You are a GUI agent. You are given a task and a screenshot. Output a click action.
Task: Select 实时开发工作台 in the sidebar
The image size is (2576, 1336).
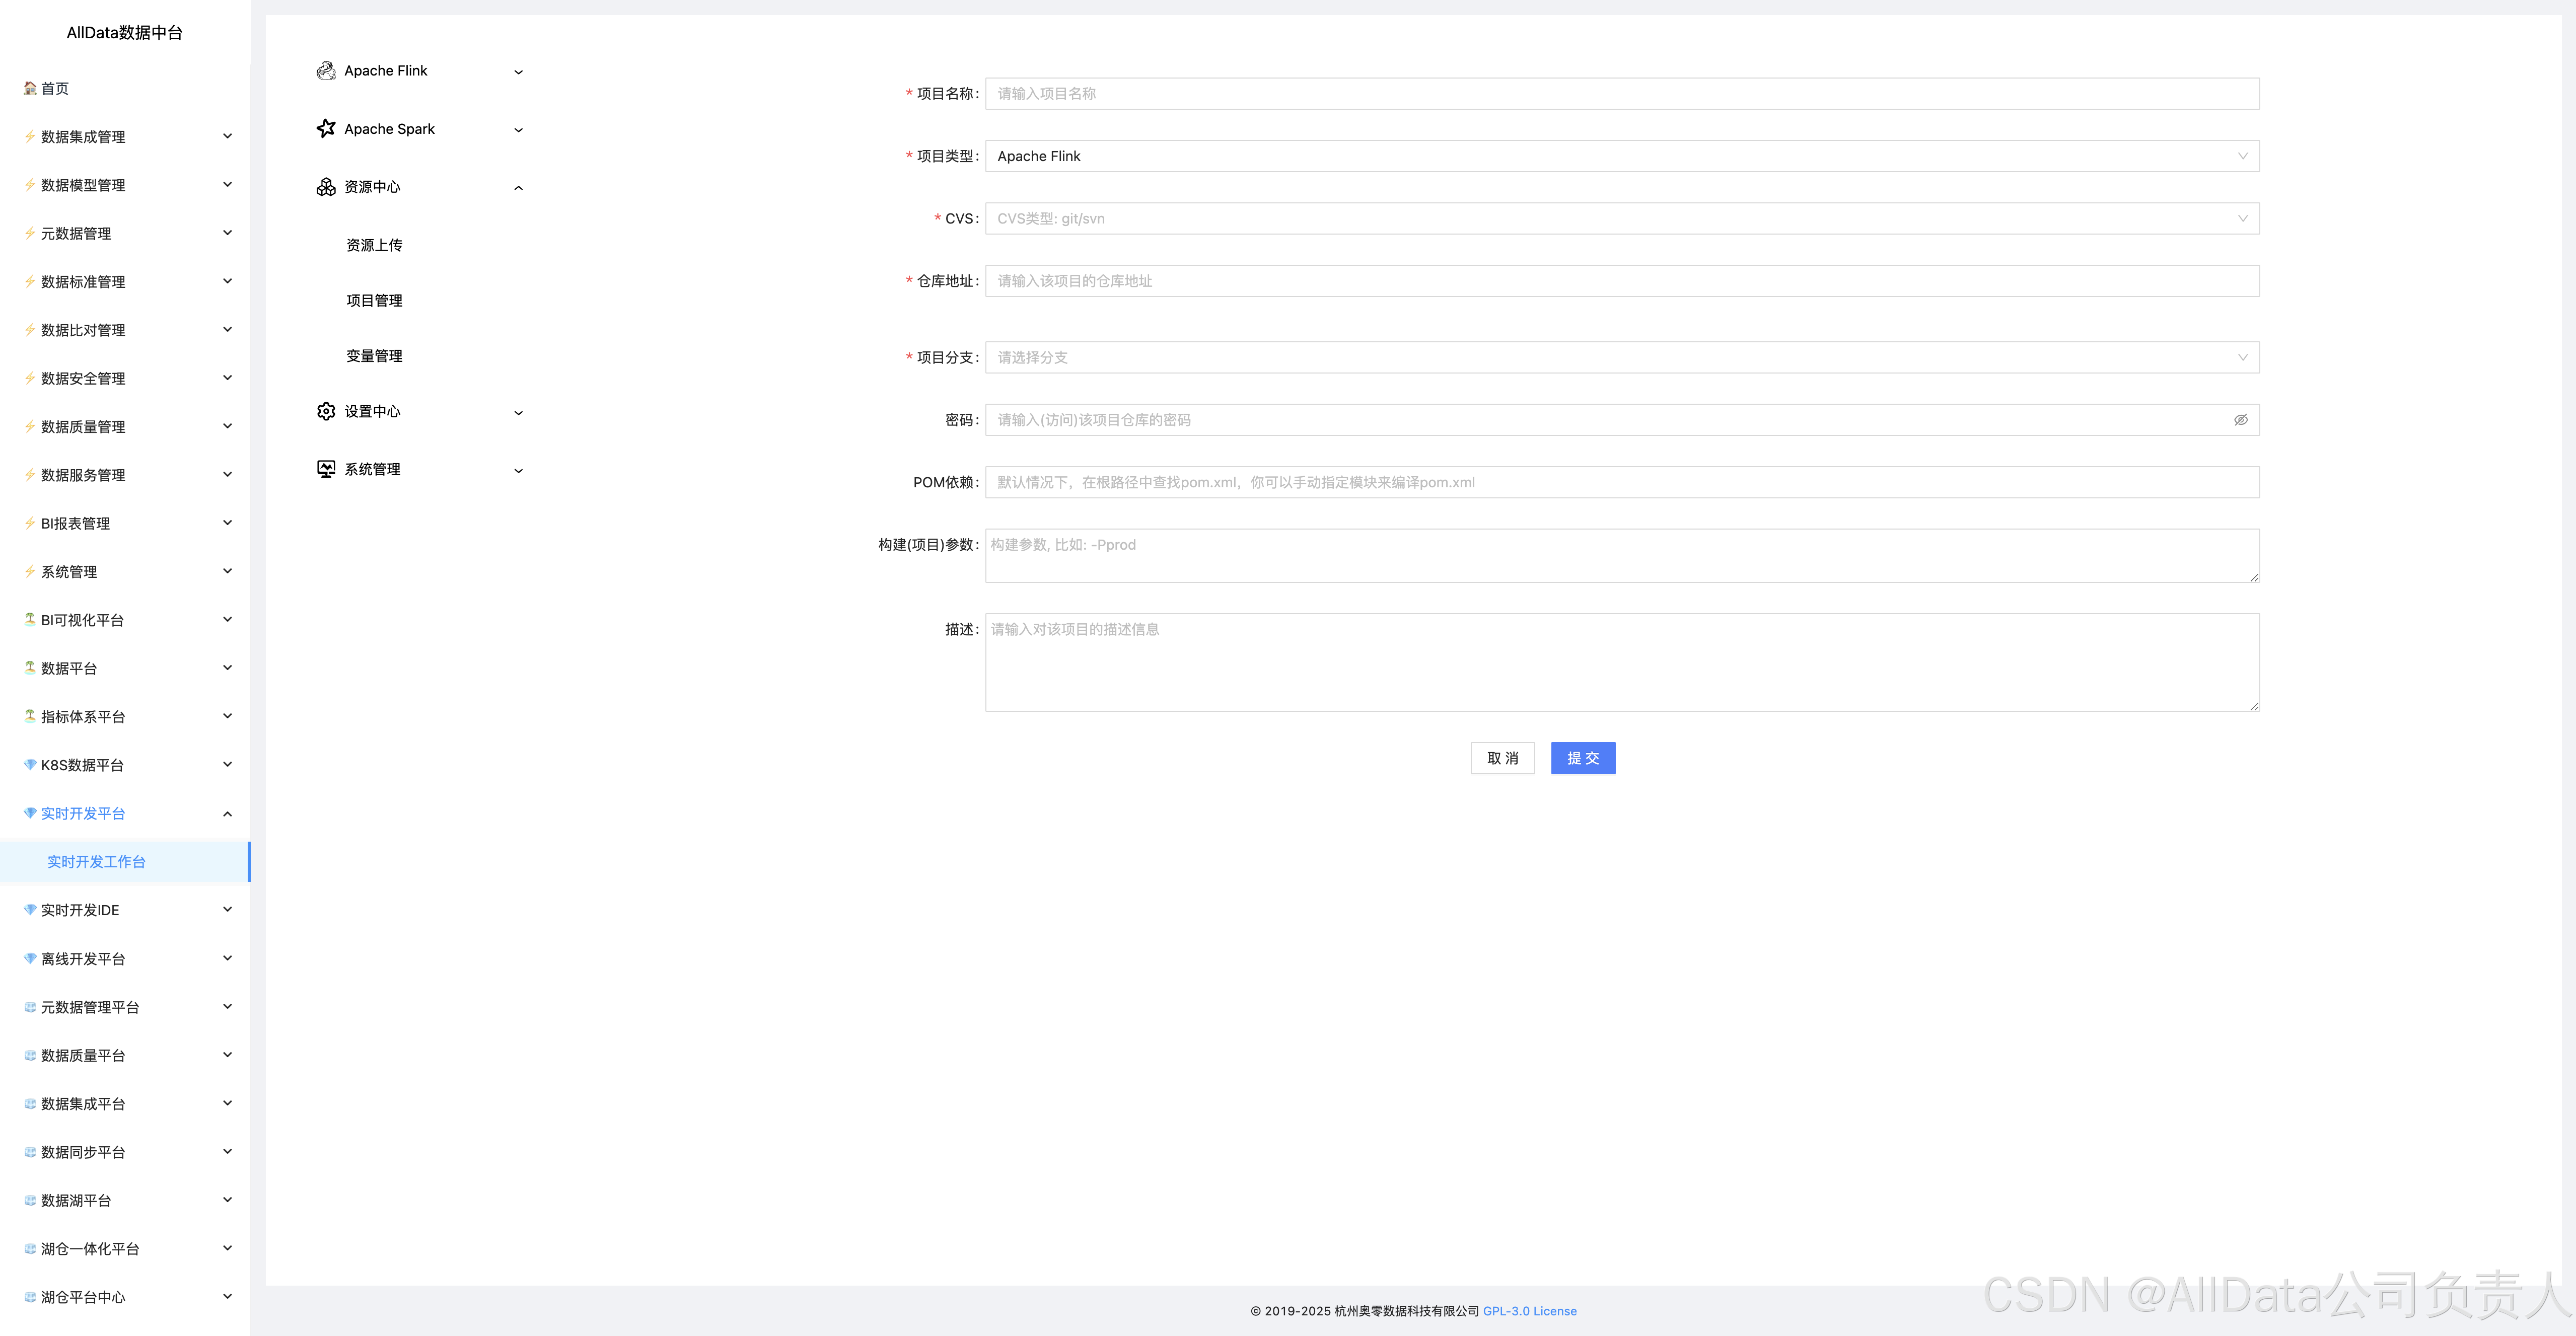point(125,862)
